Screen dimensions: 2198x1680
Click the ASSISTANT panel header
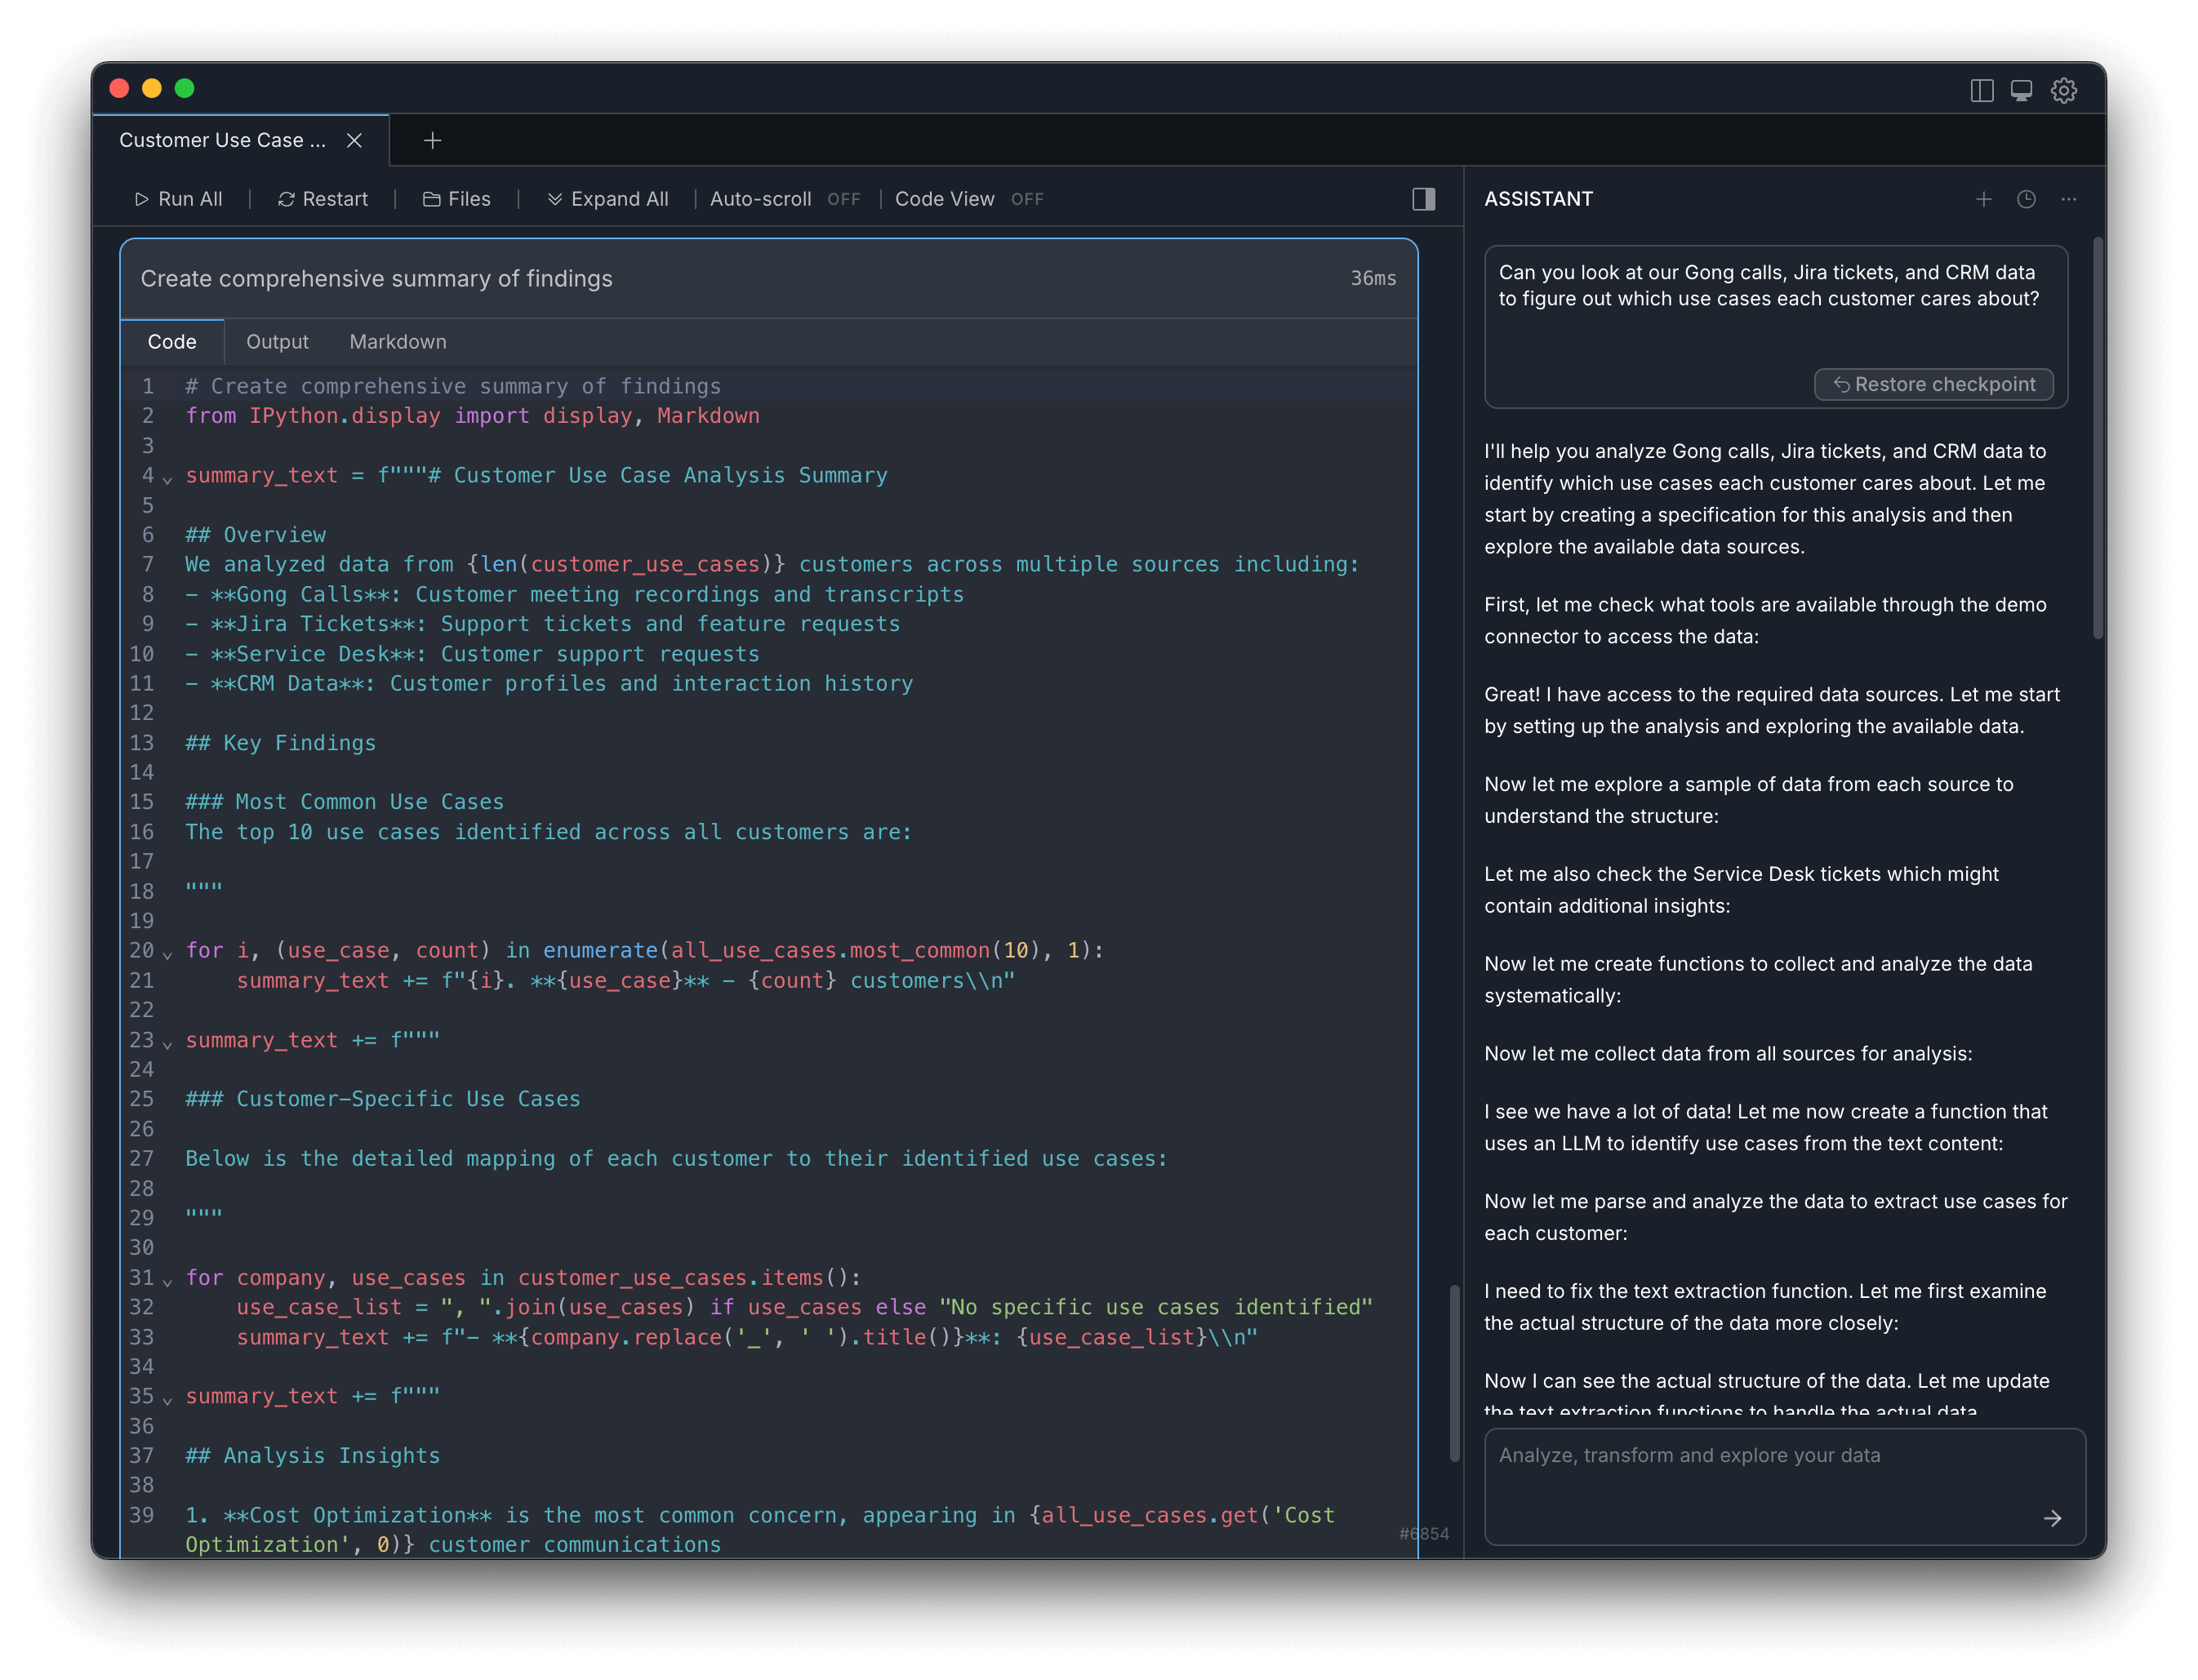pos(1538,199)
